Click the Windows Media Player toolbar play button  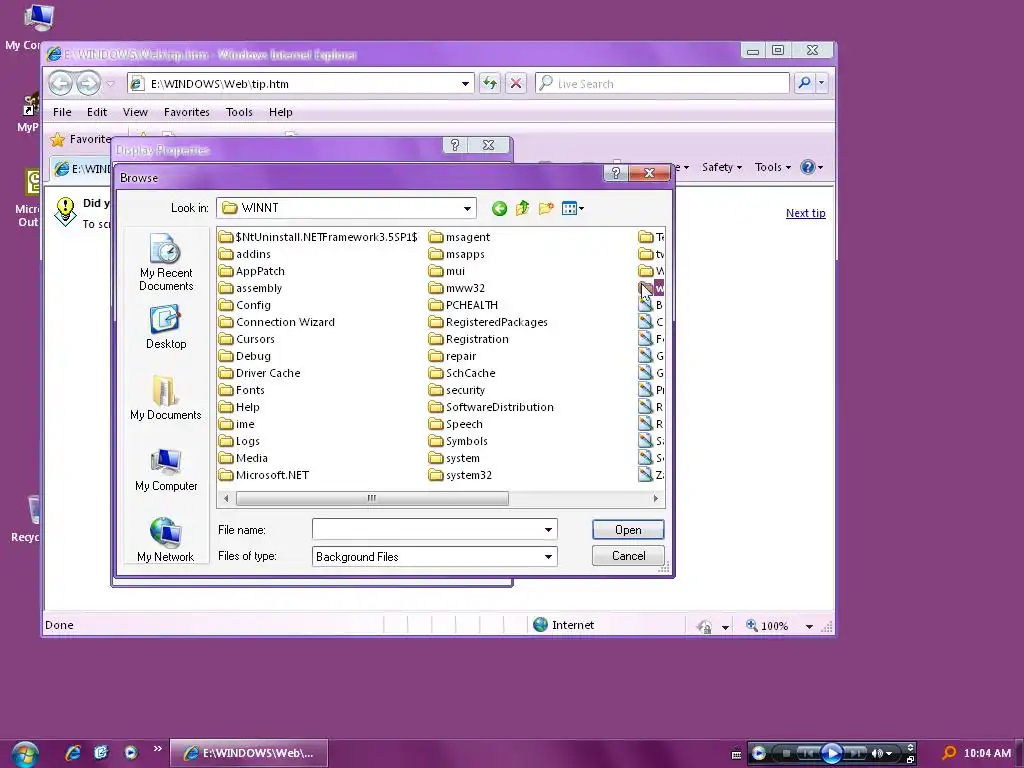(x=831, y=754)
